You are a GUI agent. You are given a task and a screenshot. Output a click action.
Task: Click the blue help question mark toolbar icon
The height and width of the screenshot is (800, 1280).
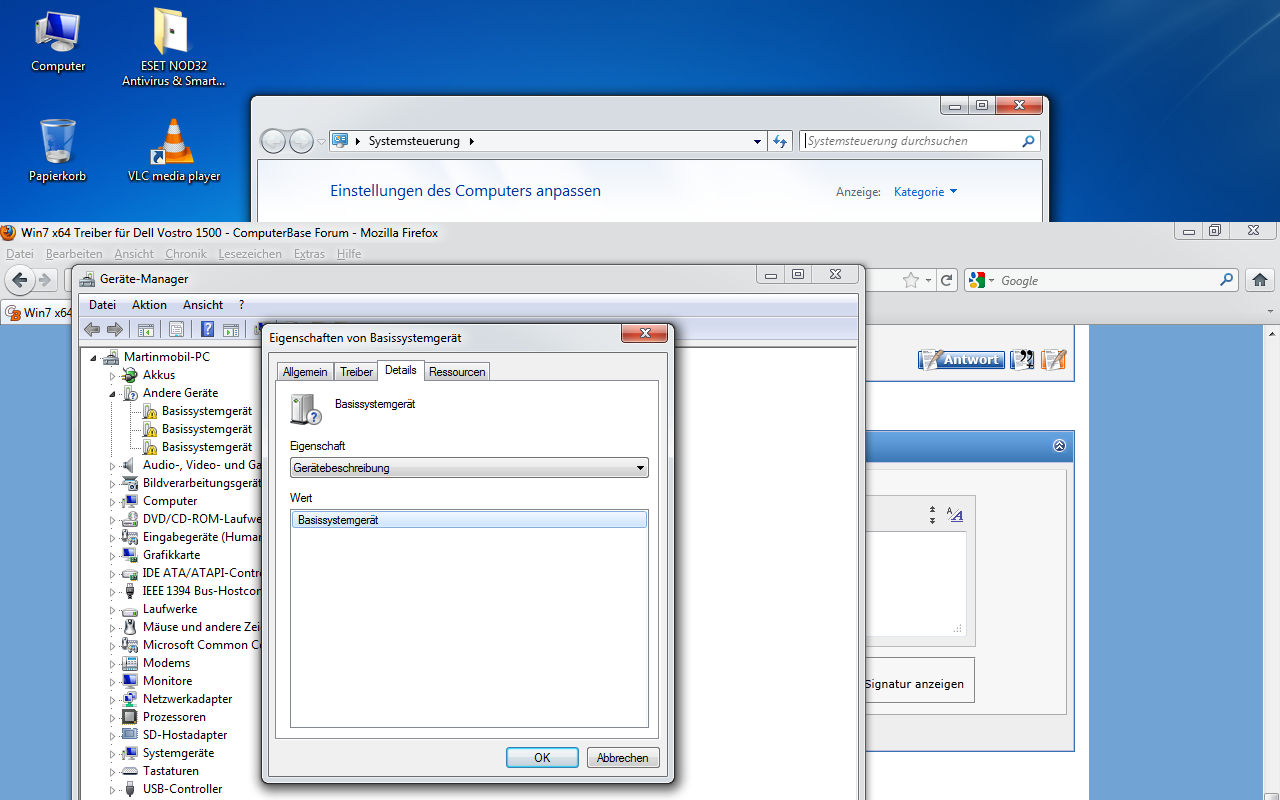point(208,329)
